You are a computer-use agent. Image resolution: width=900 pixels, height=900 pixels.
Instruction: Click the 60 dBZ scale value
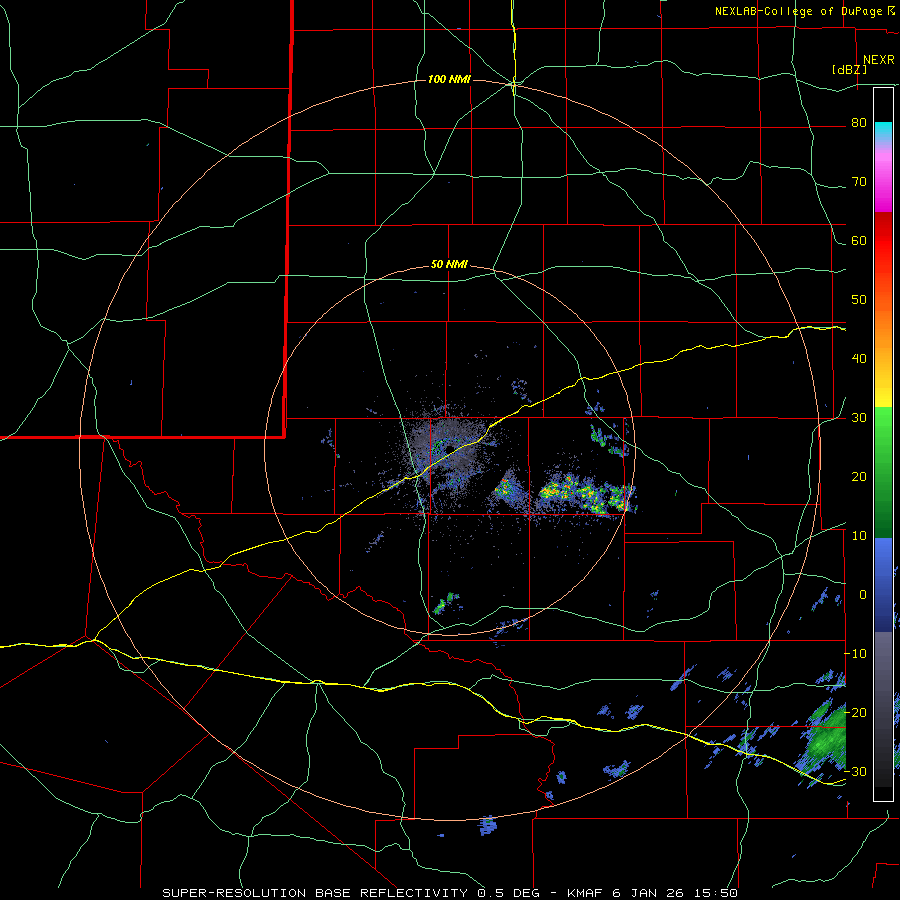[x=859, y=240]
